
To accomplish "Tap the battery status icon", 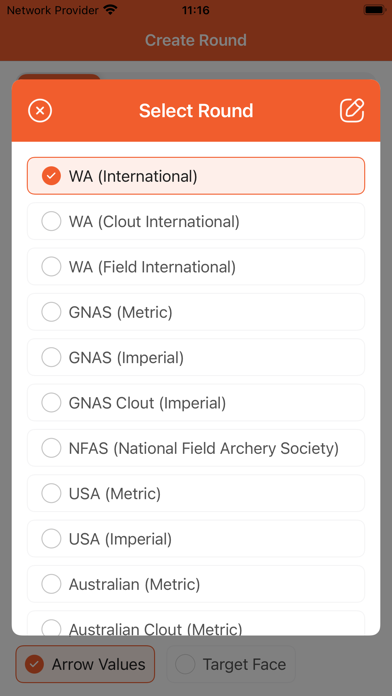I will coord(374,10).
